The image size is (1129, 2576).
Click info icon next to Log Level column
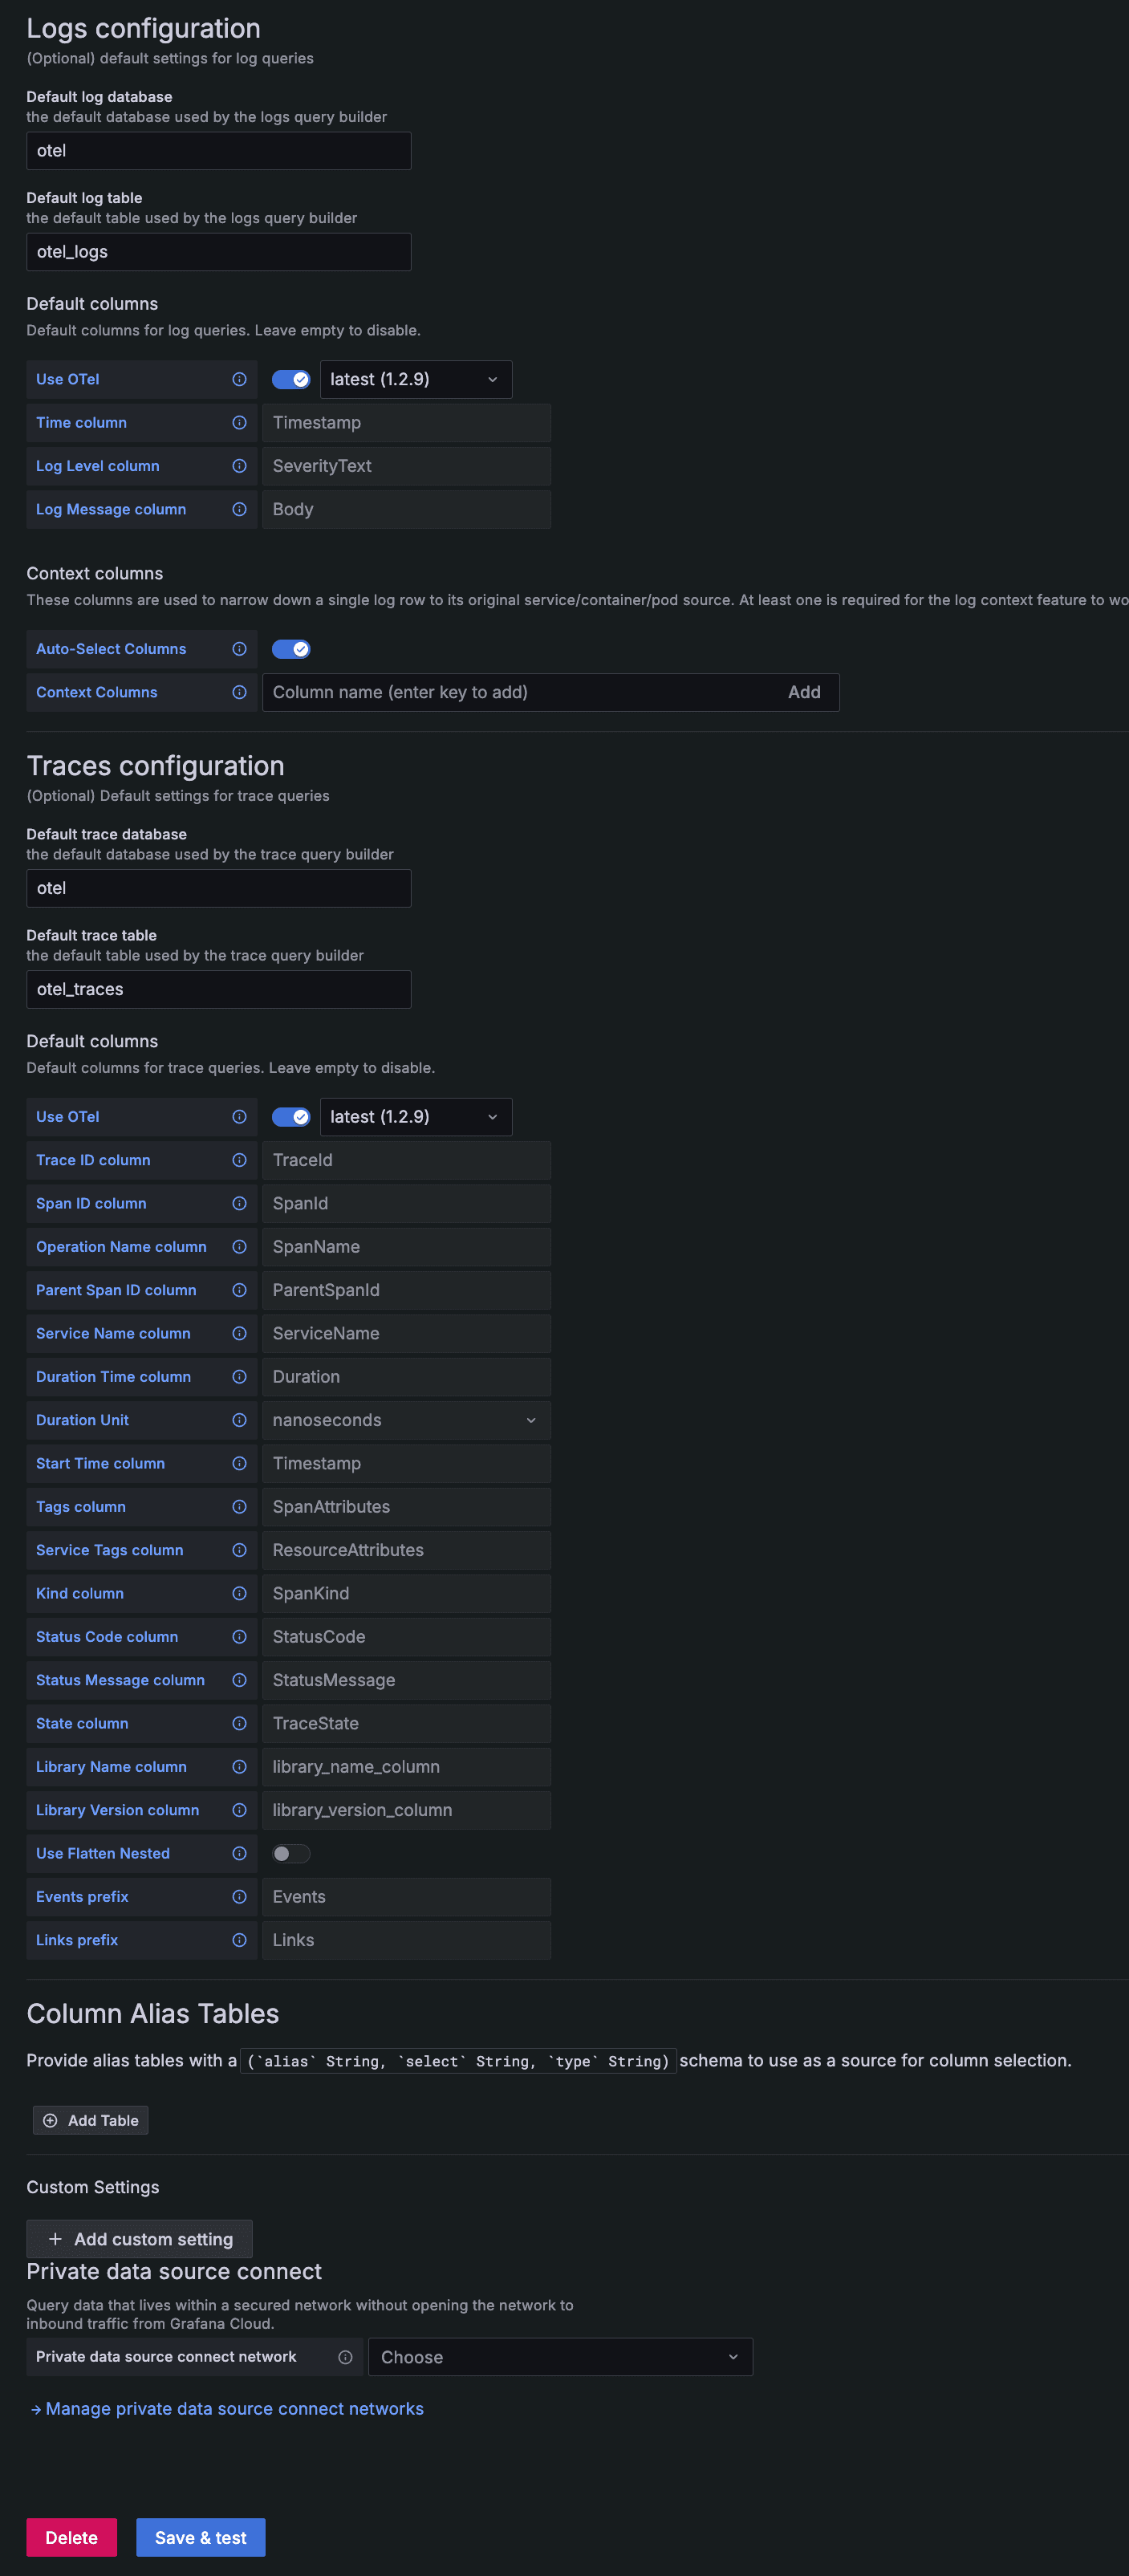tap(239, 466)
